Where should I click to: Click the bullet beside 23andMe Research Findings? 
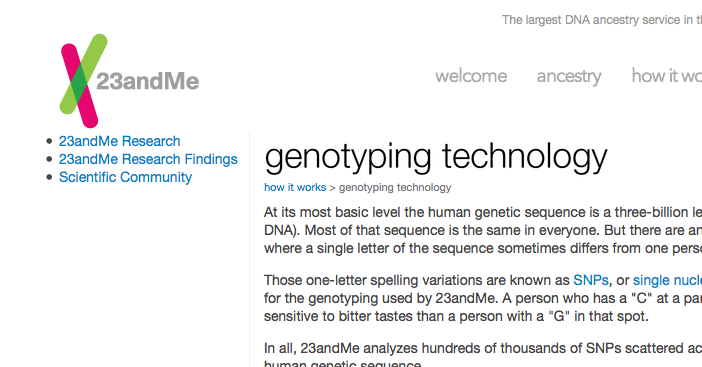[49, 159]
